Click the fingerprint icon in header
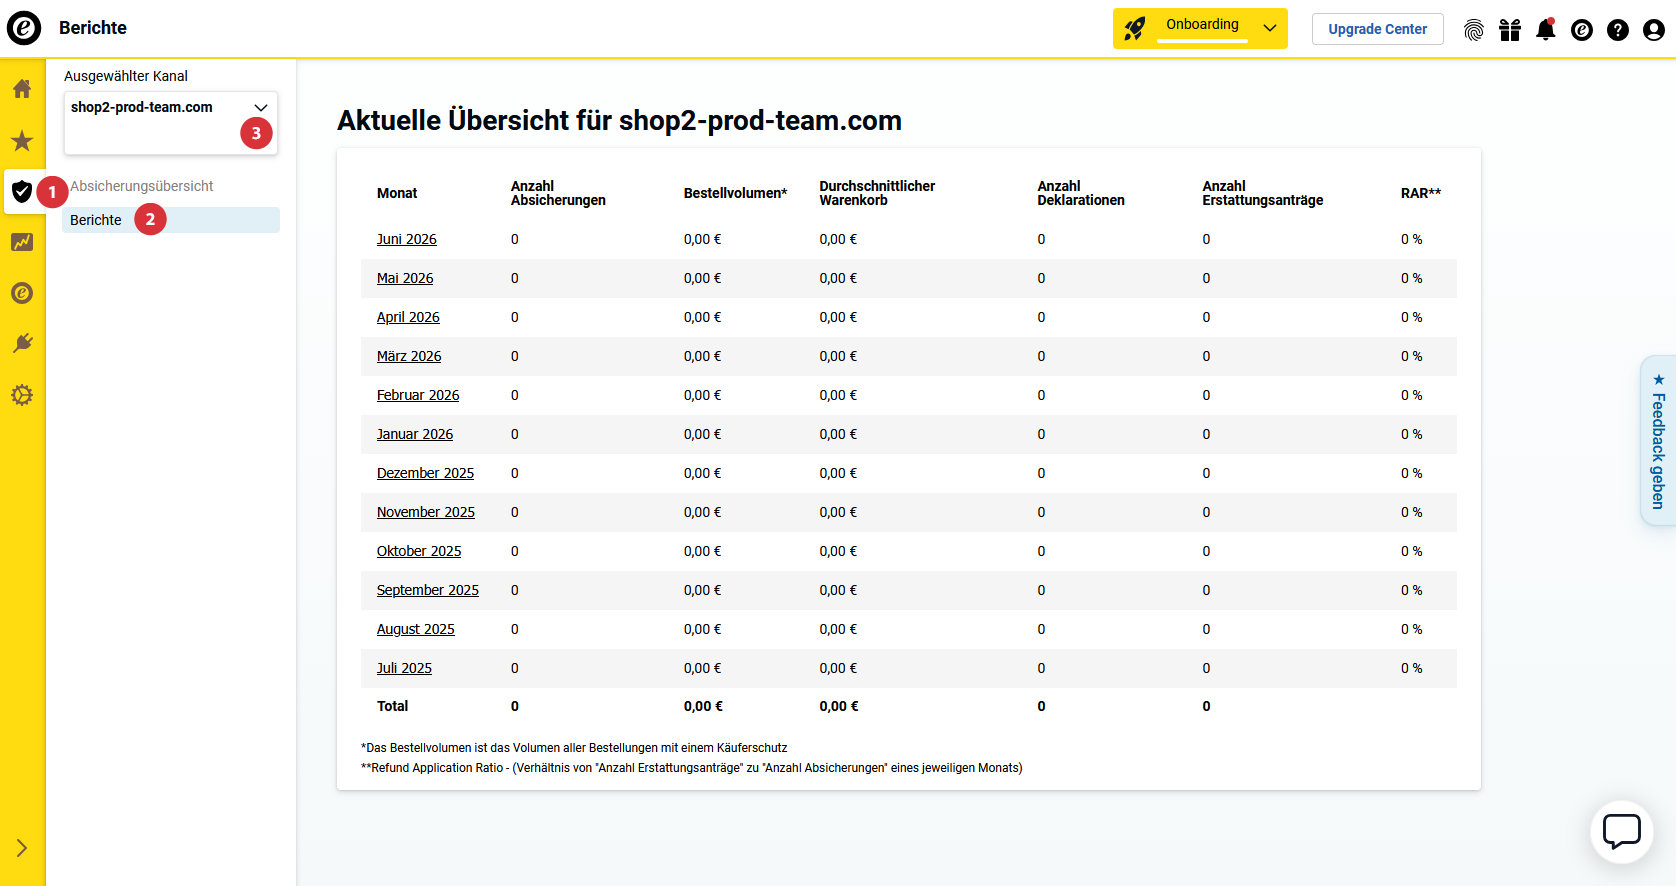 point(1474,30)
